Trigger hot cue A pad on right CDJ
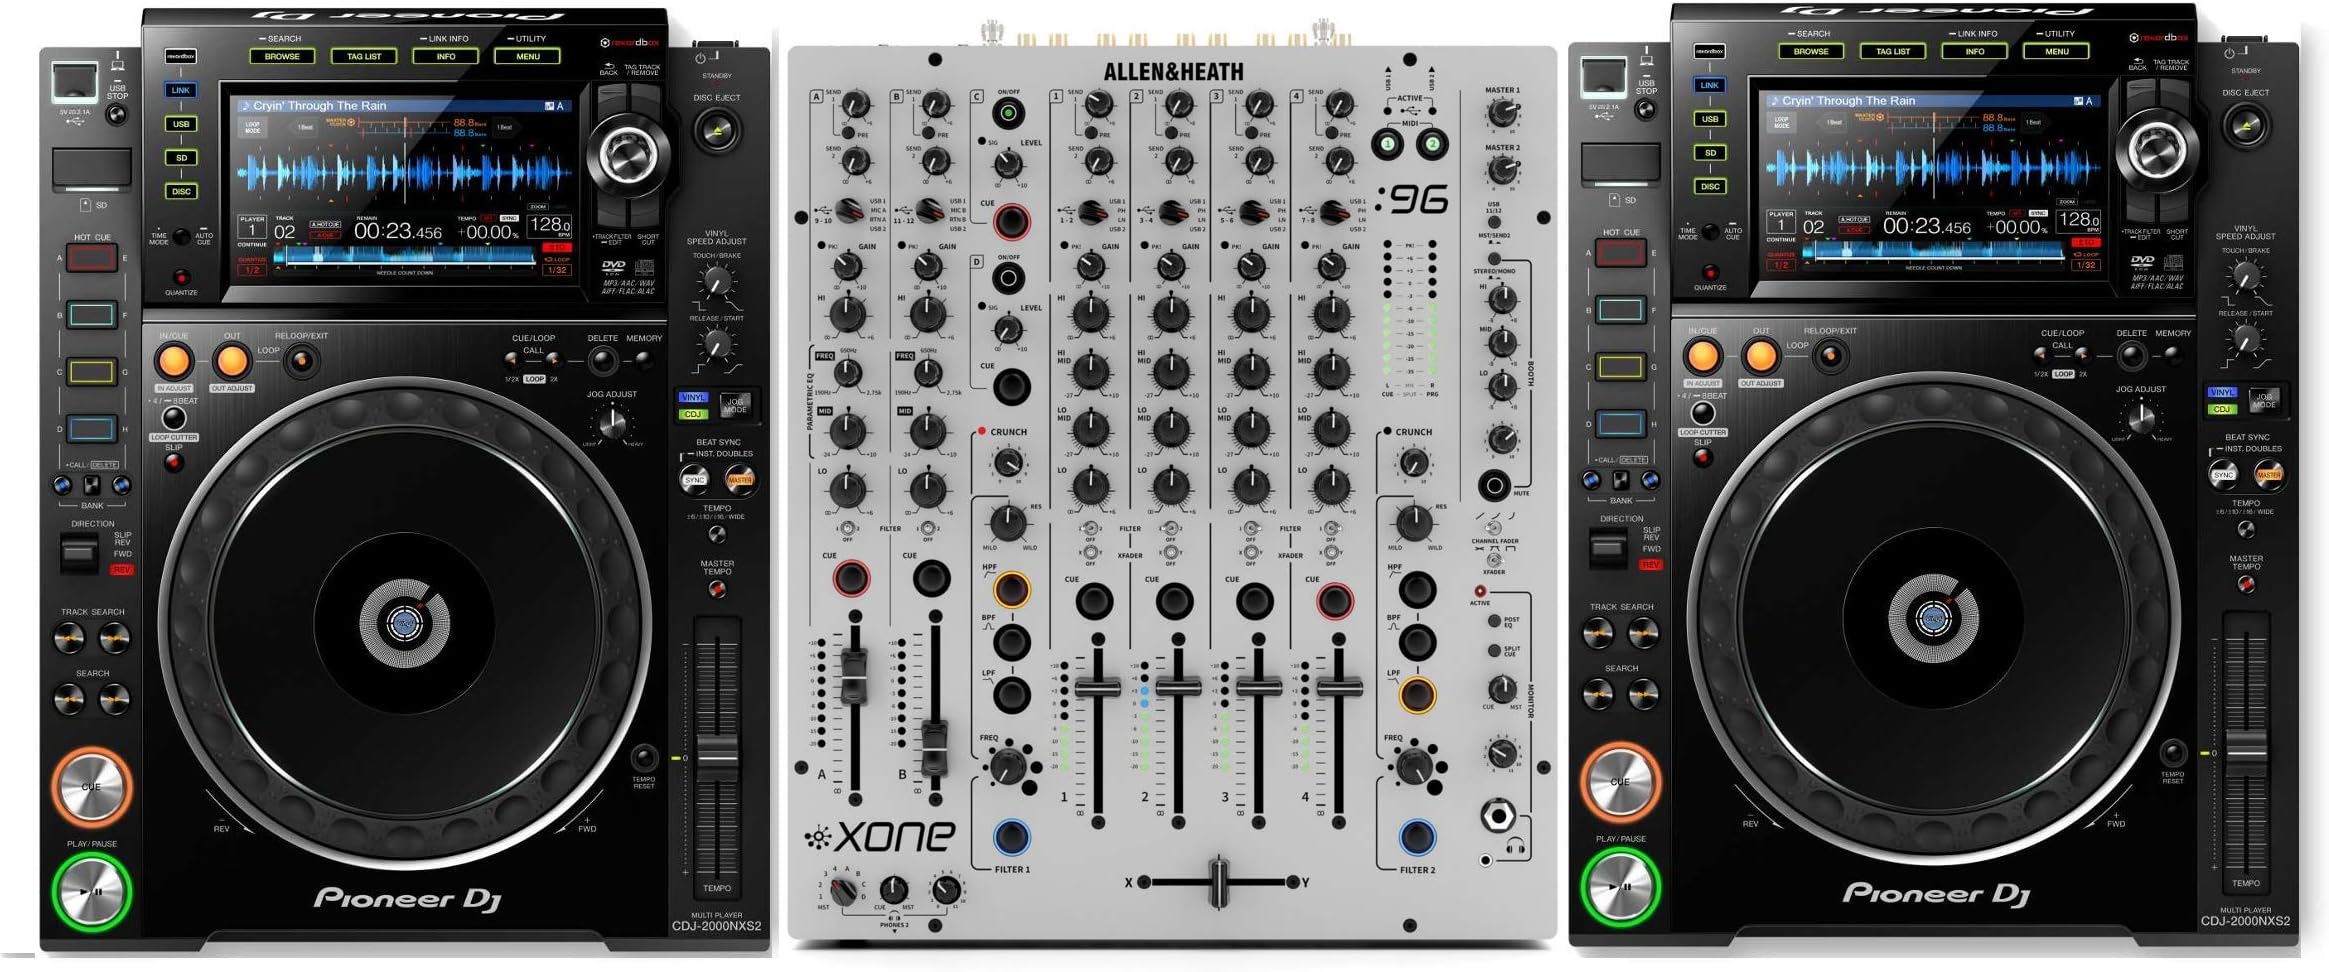This screenshot has height=972, width=2329. (1620, 253)
